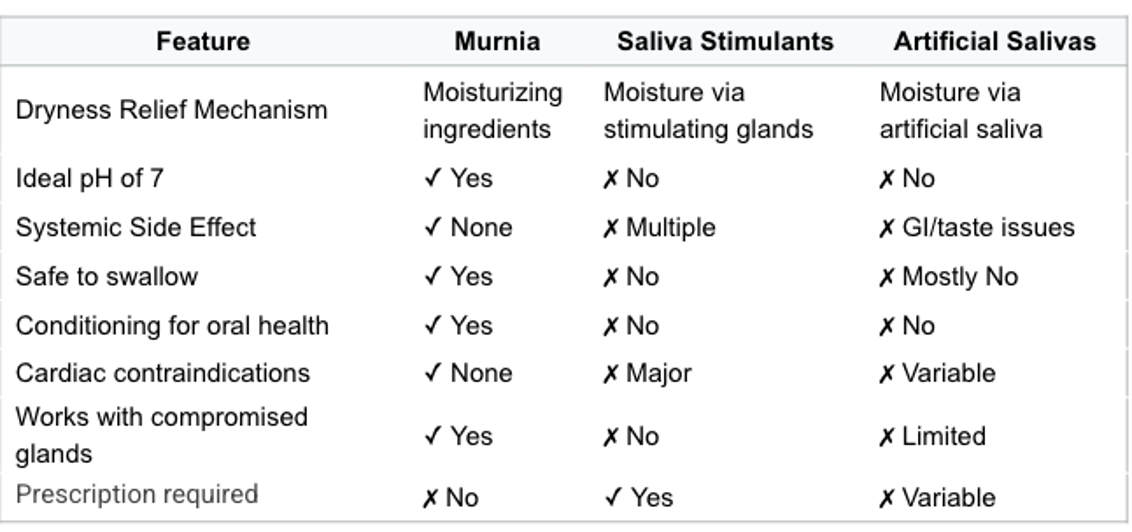Select the Murnia column header
The width and height of the screenshot is (1132, 532).
(497, 42)
